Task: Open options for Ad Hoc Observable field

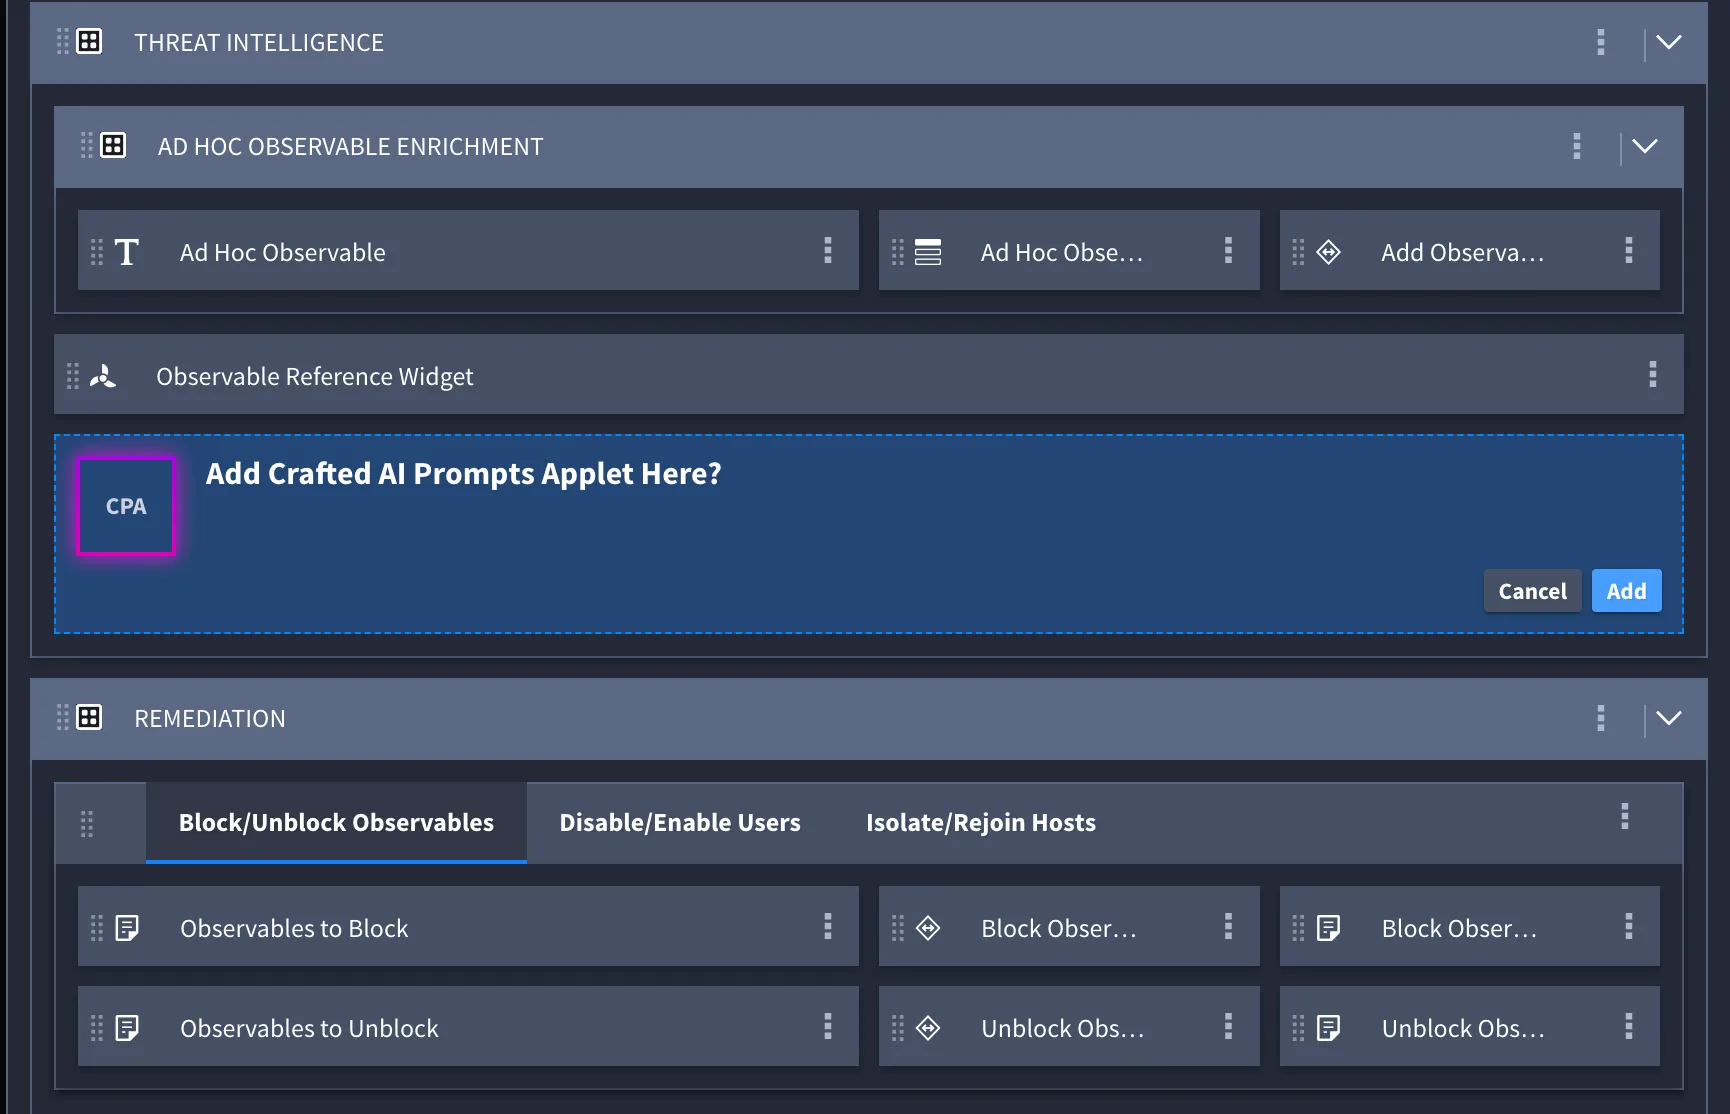Action: click(828, 250)
